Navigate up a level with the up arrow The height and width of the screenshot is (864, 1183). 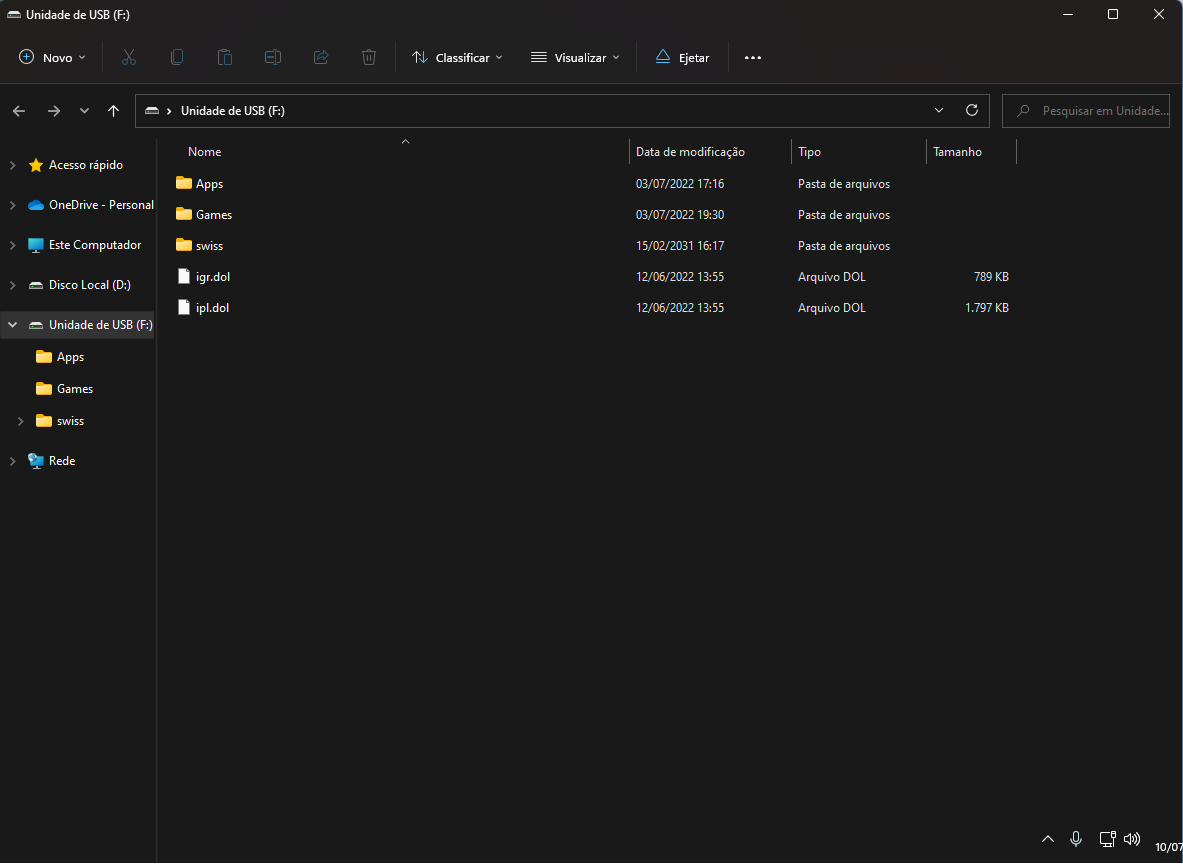click(113, 110)
